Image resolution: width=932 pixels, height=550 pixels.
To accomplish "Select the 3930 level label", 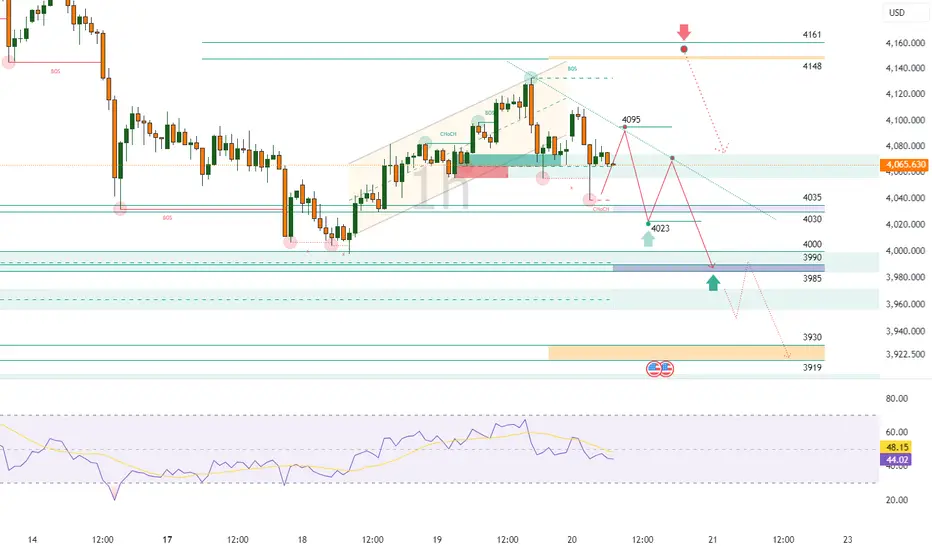I will [812, 337].
